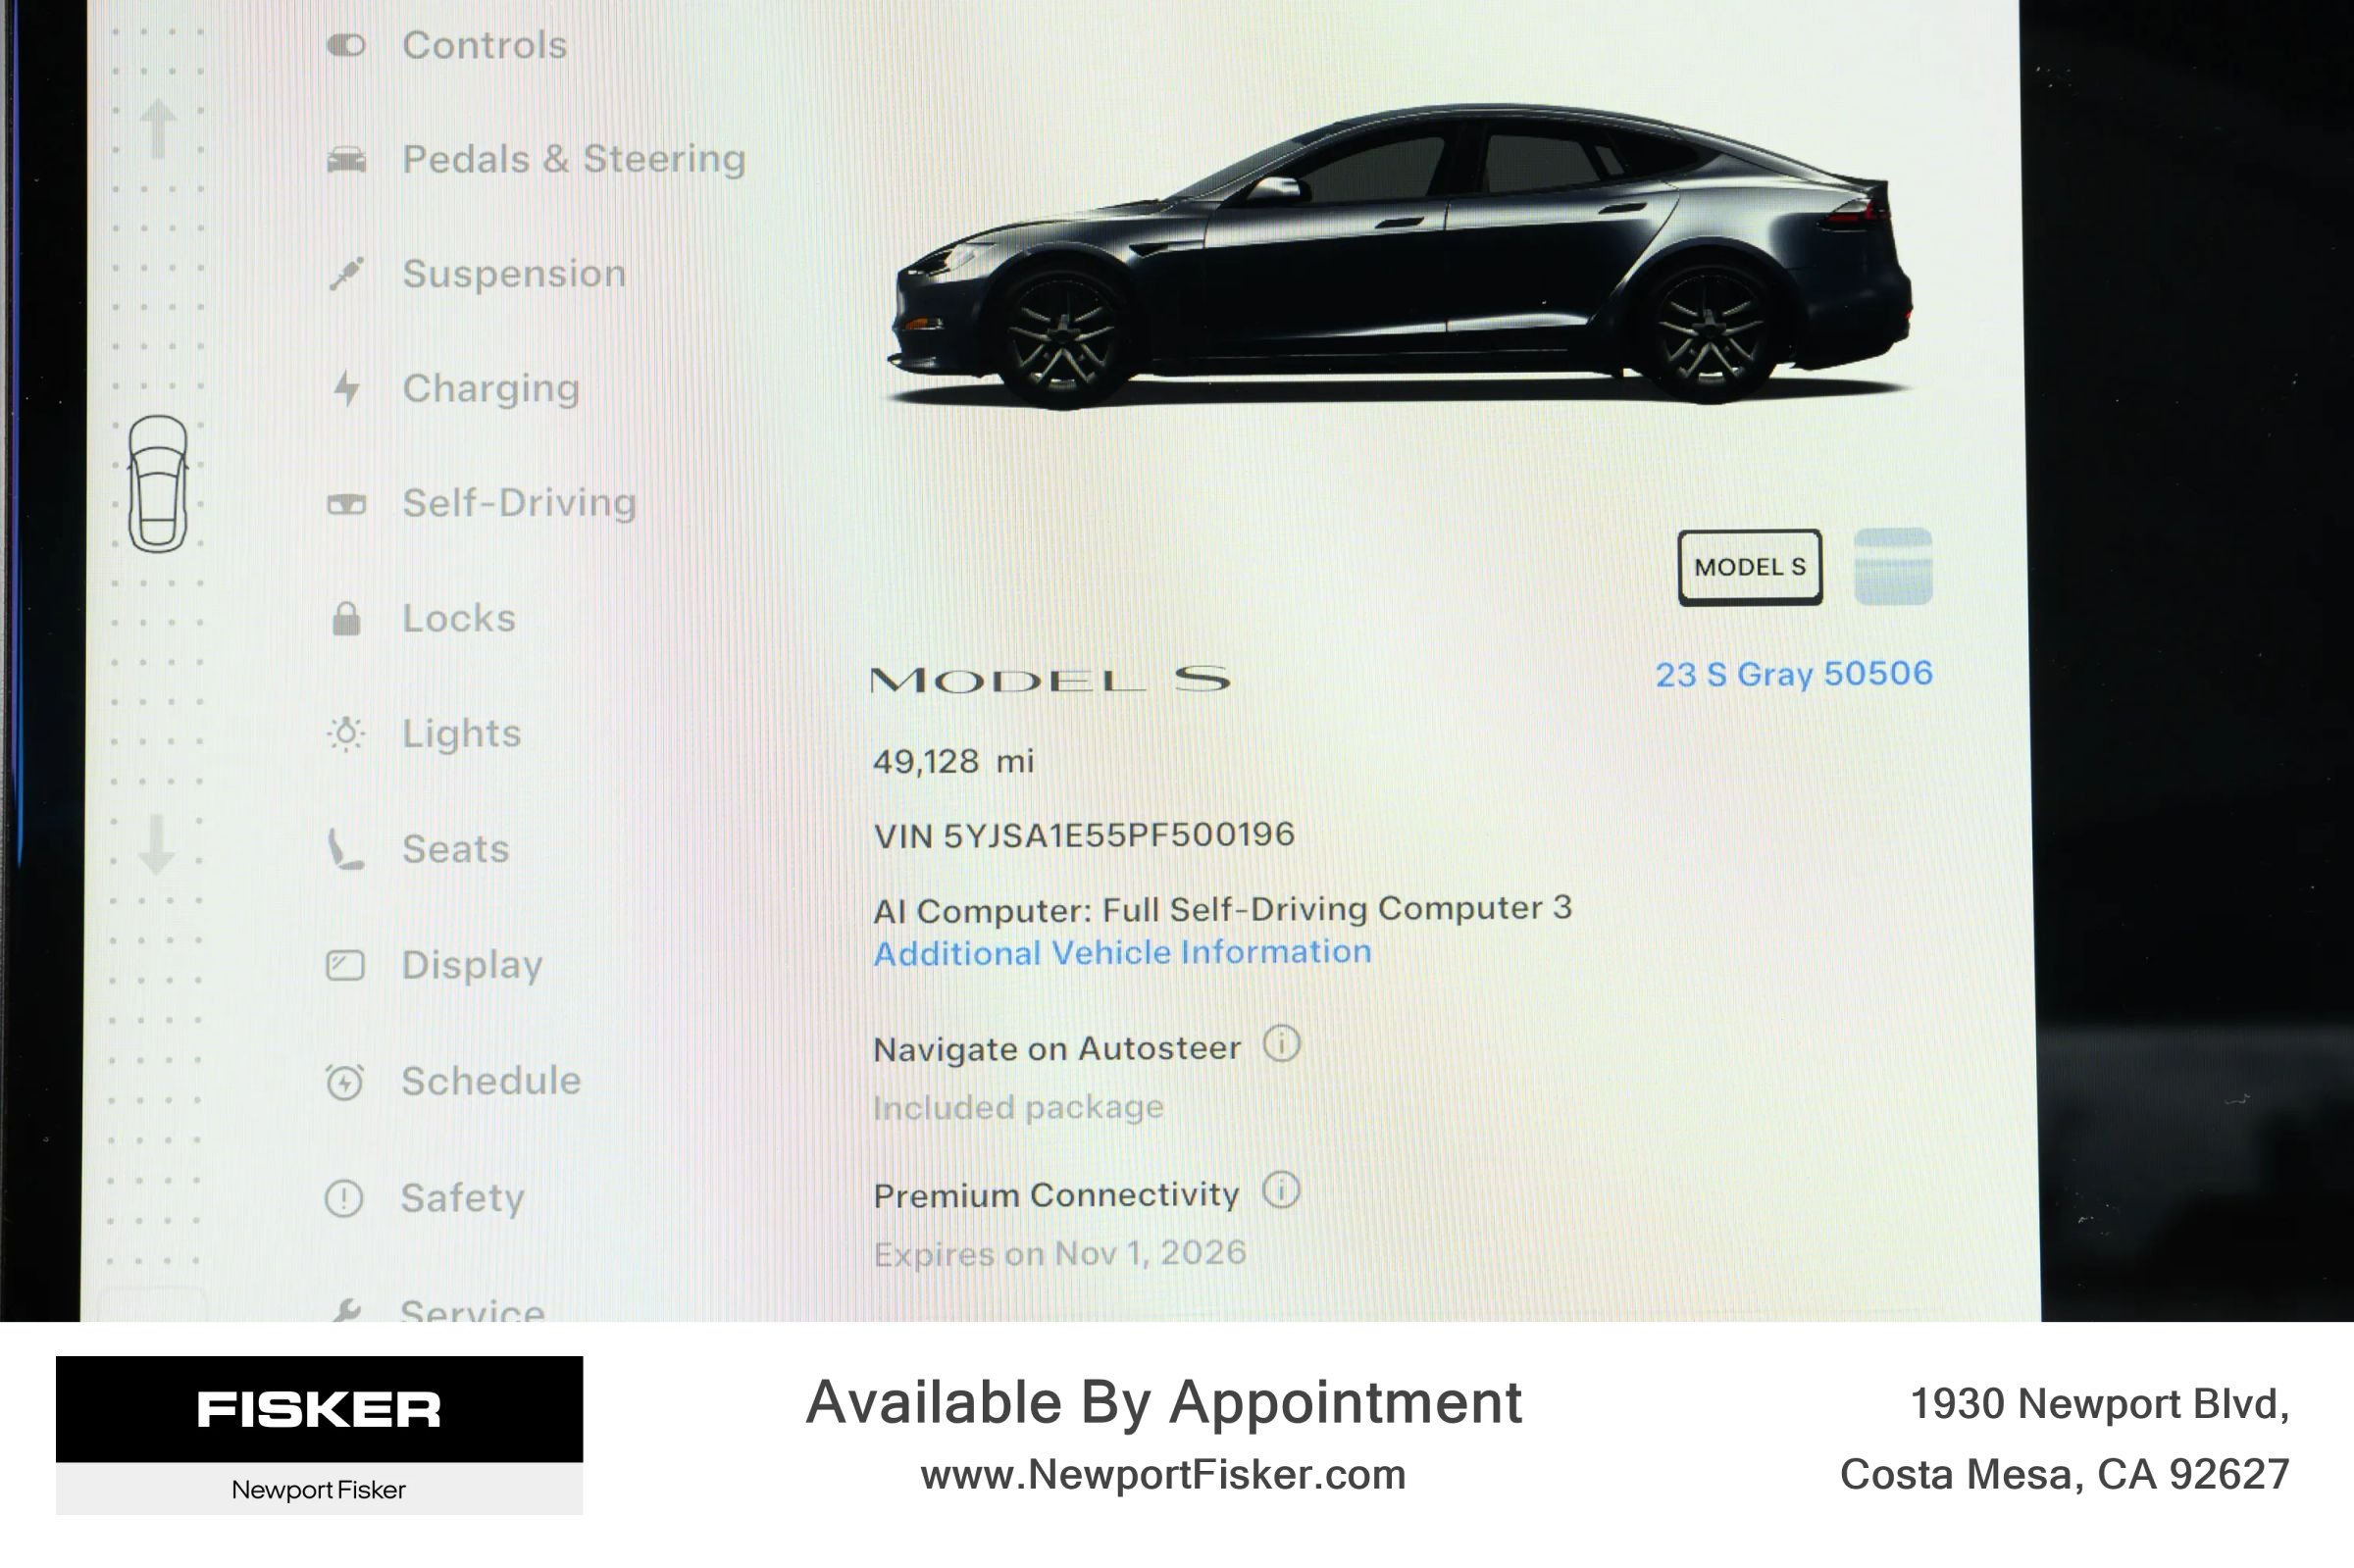Viewport: 2354px width, 1568px height.
Task: Show info for Navigate on Autosteer
Action: point(1281,1044)
